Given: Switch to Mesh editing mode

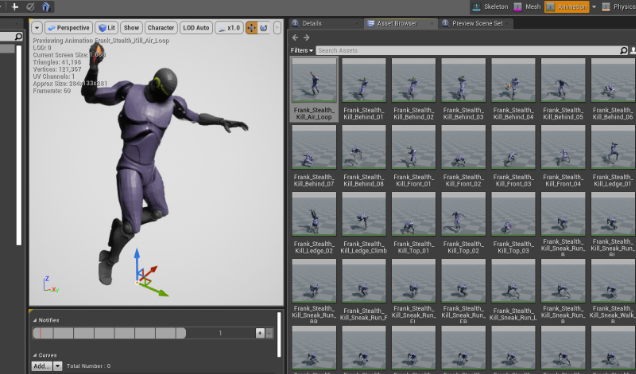Looking at the screenshot, I should pos(527,6).
